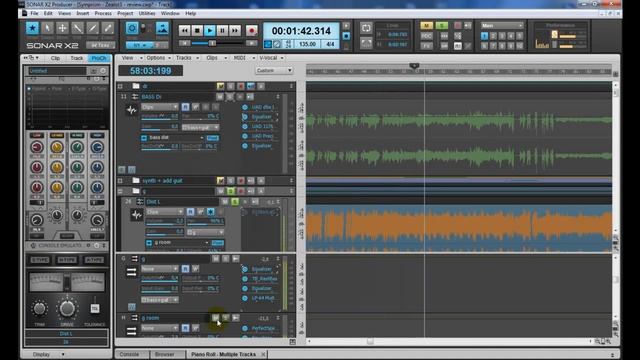Select the Draw line tool
Screen dimensions: 640x360
[x=93, y=28]
